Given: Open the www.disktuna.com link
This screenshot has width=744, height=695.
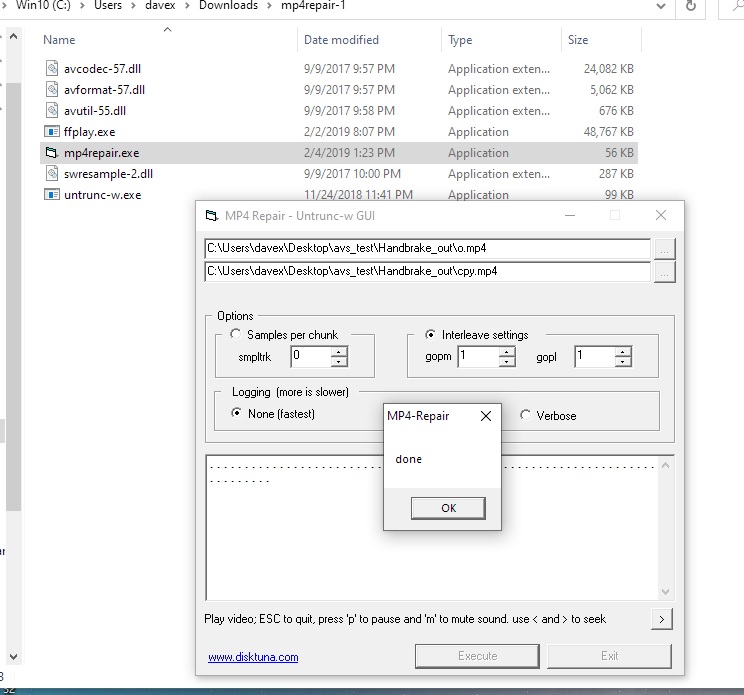Looking at the screenshot, I should point(253,657).
